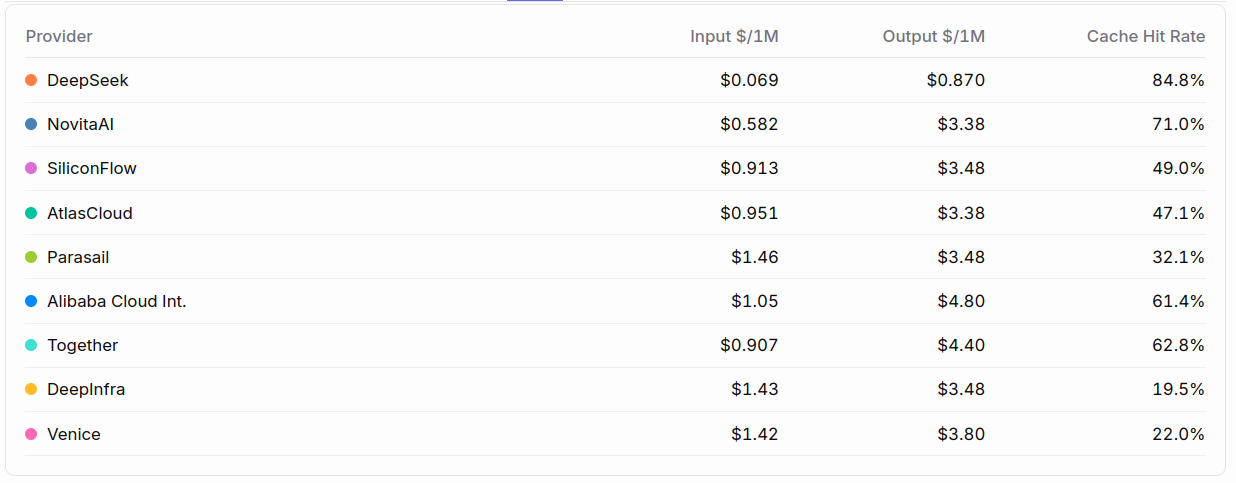Click the green AtlasCloud color dot
The image size is (1236, 483).
[31, 213]
